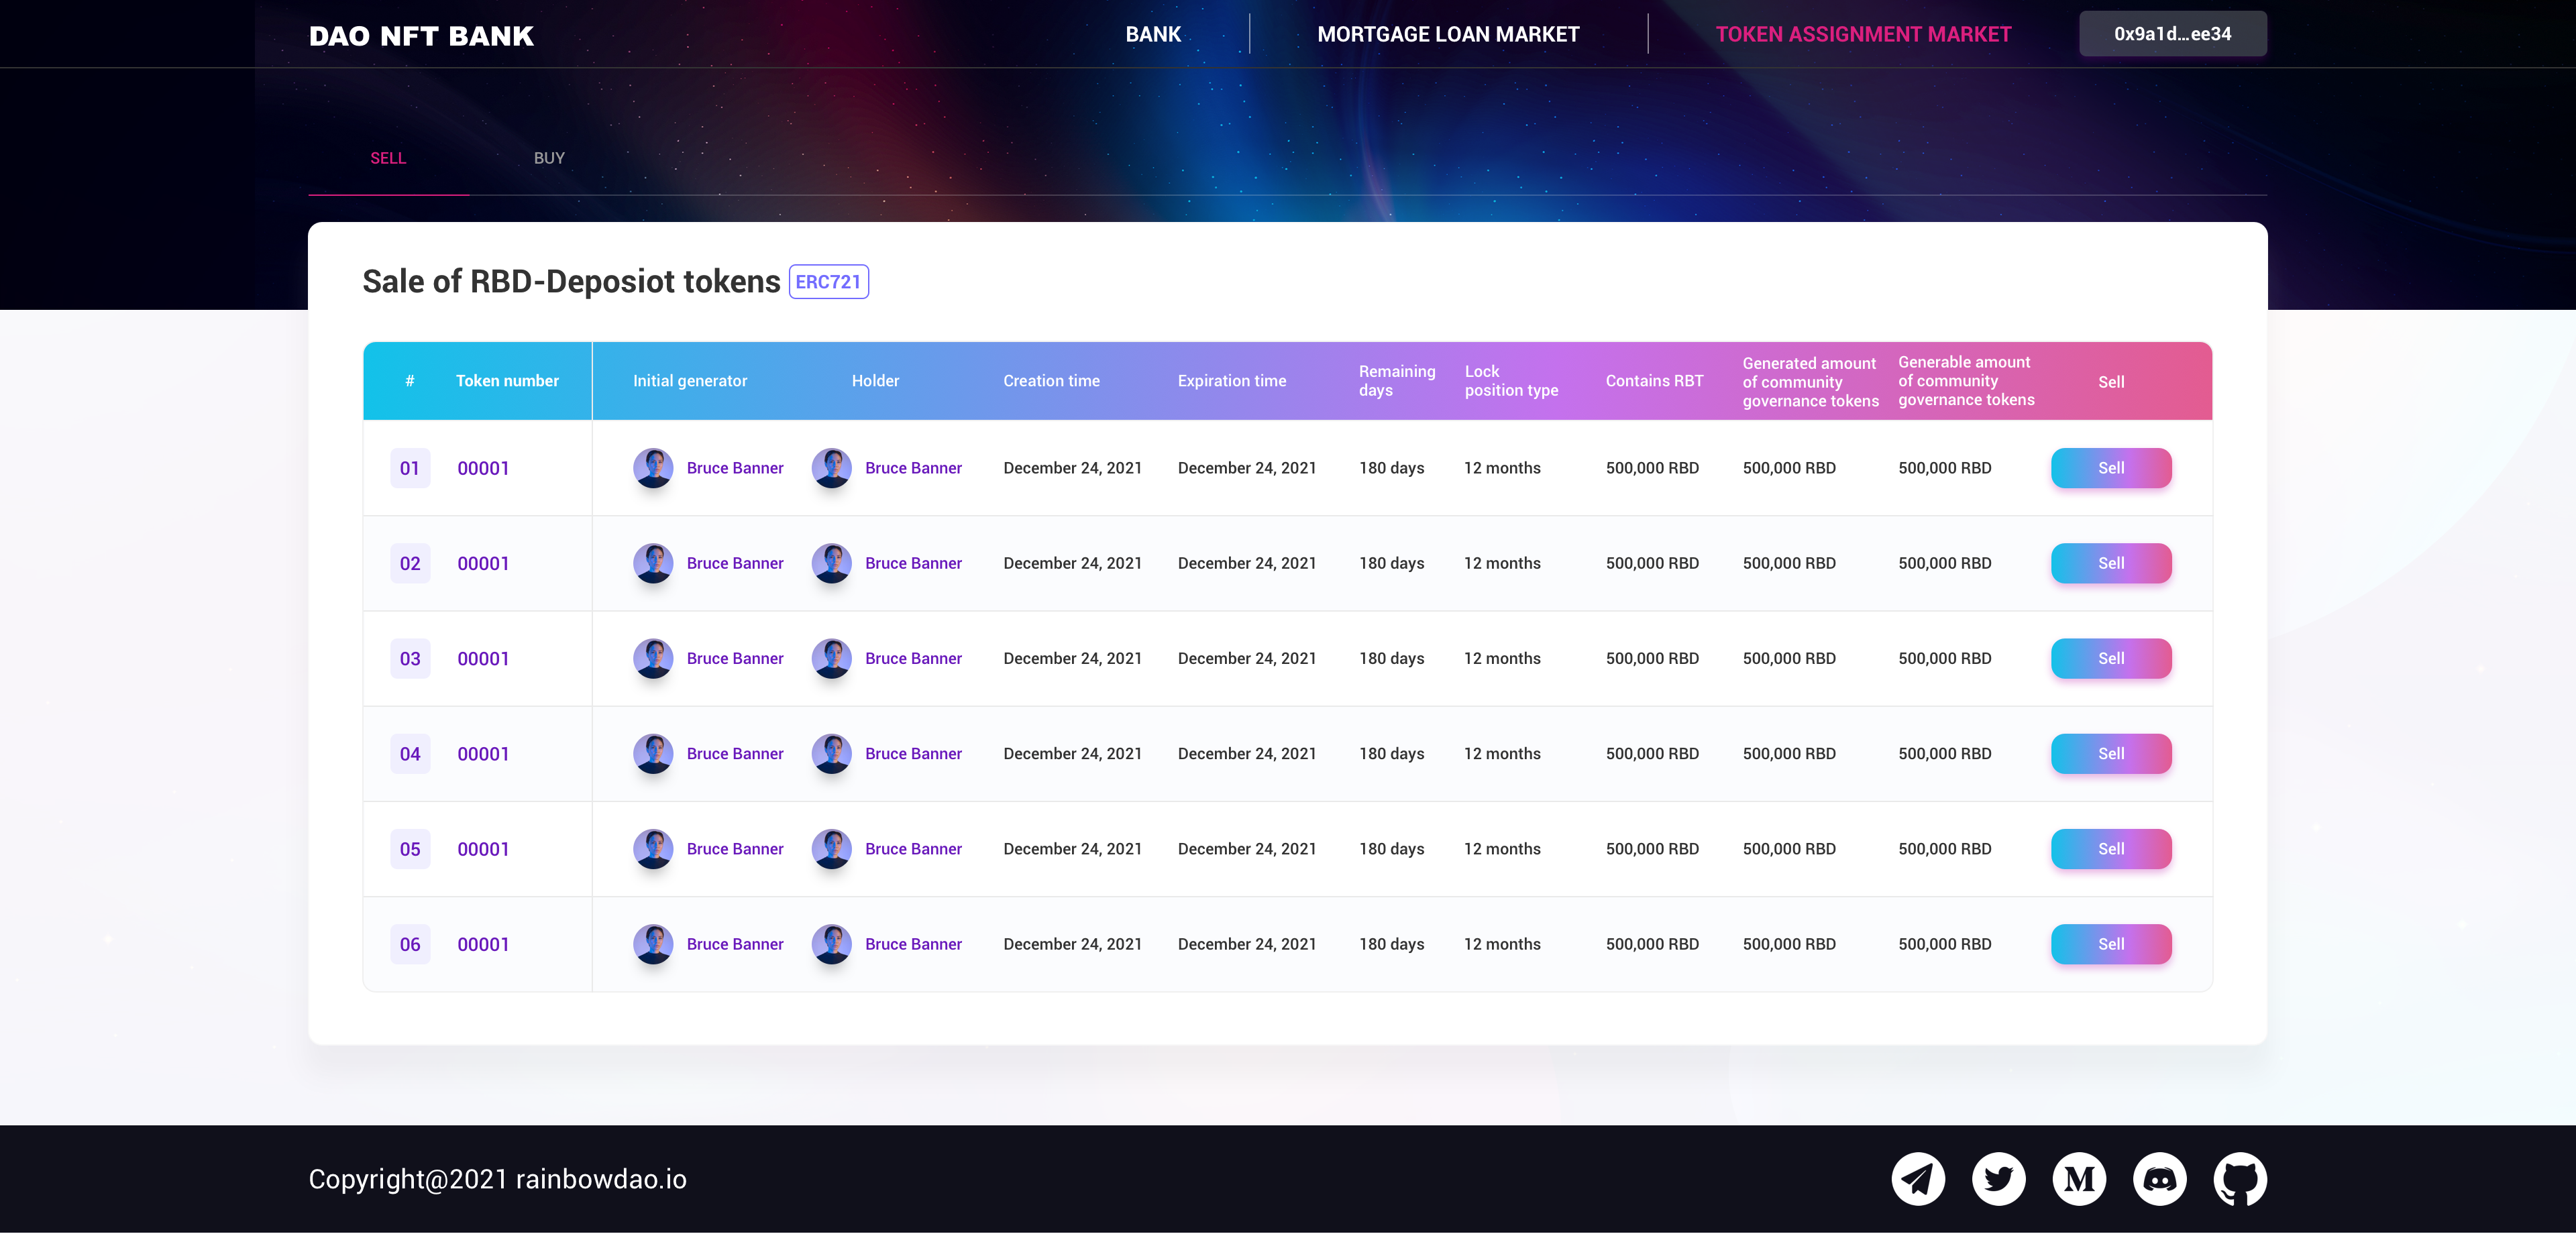Open Token Assignment Market page
The height and width of the screenshot is (1234, 2576).
click(x=1863, y=34)
